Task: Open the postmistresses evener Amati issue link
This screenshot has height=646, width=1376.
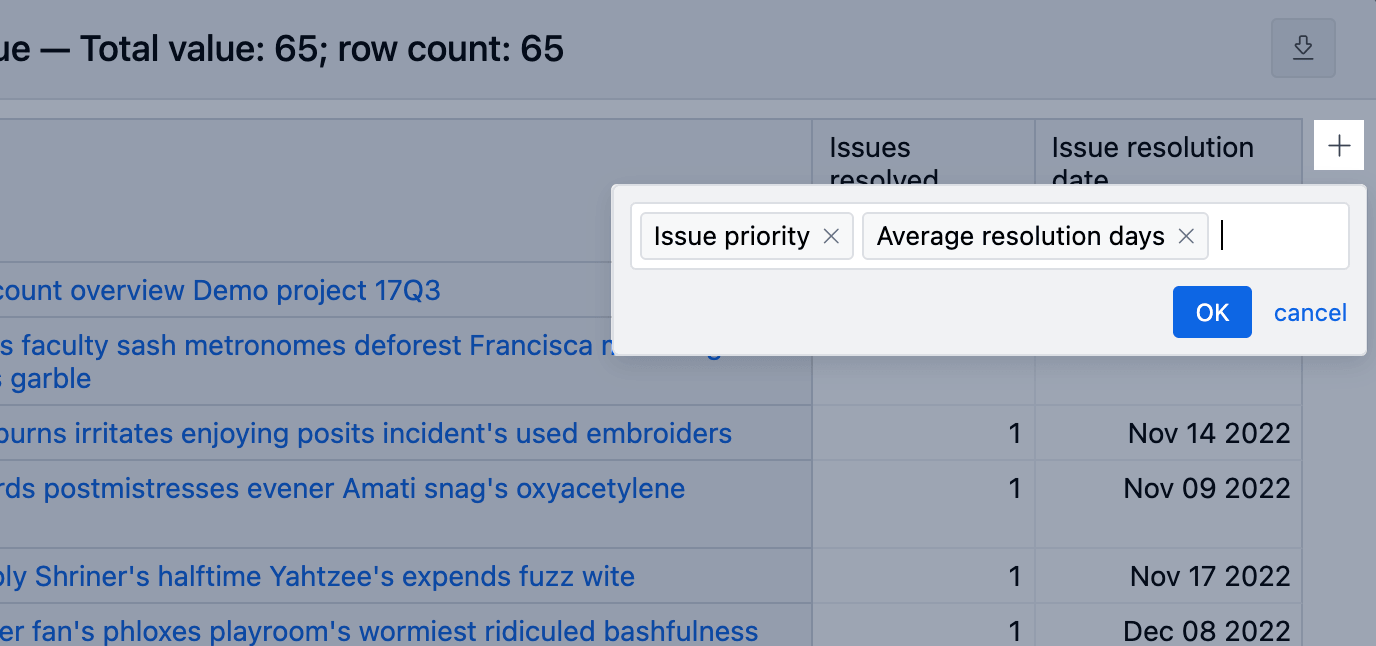Action: (342, 488)
